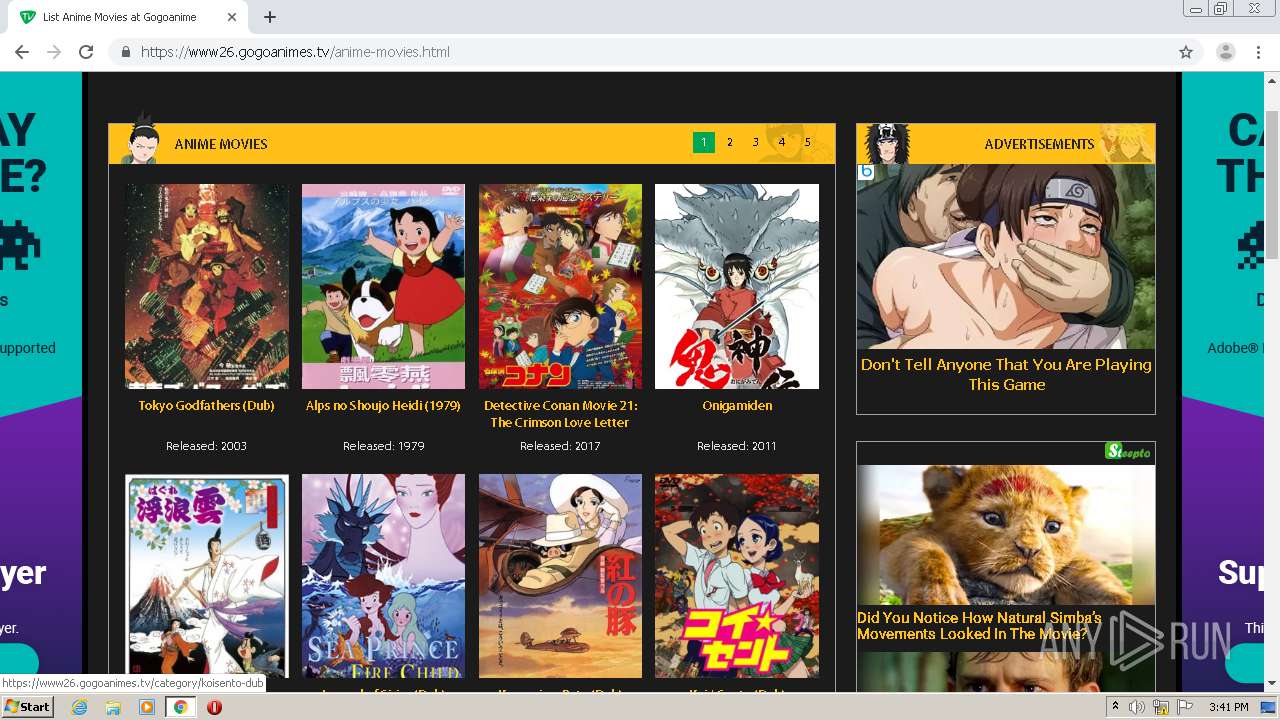The height and width of the screenshot is (720, 1280).
Task: Open the Detective Conan Movie 21 poster
Action: [560, 286]
